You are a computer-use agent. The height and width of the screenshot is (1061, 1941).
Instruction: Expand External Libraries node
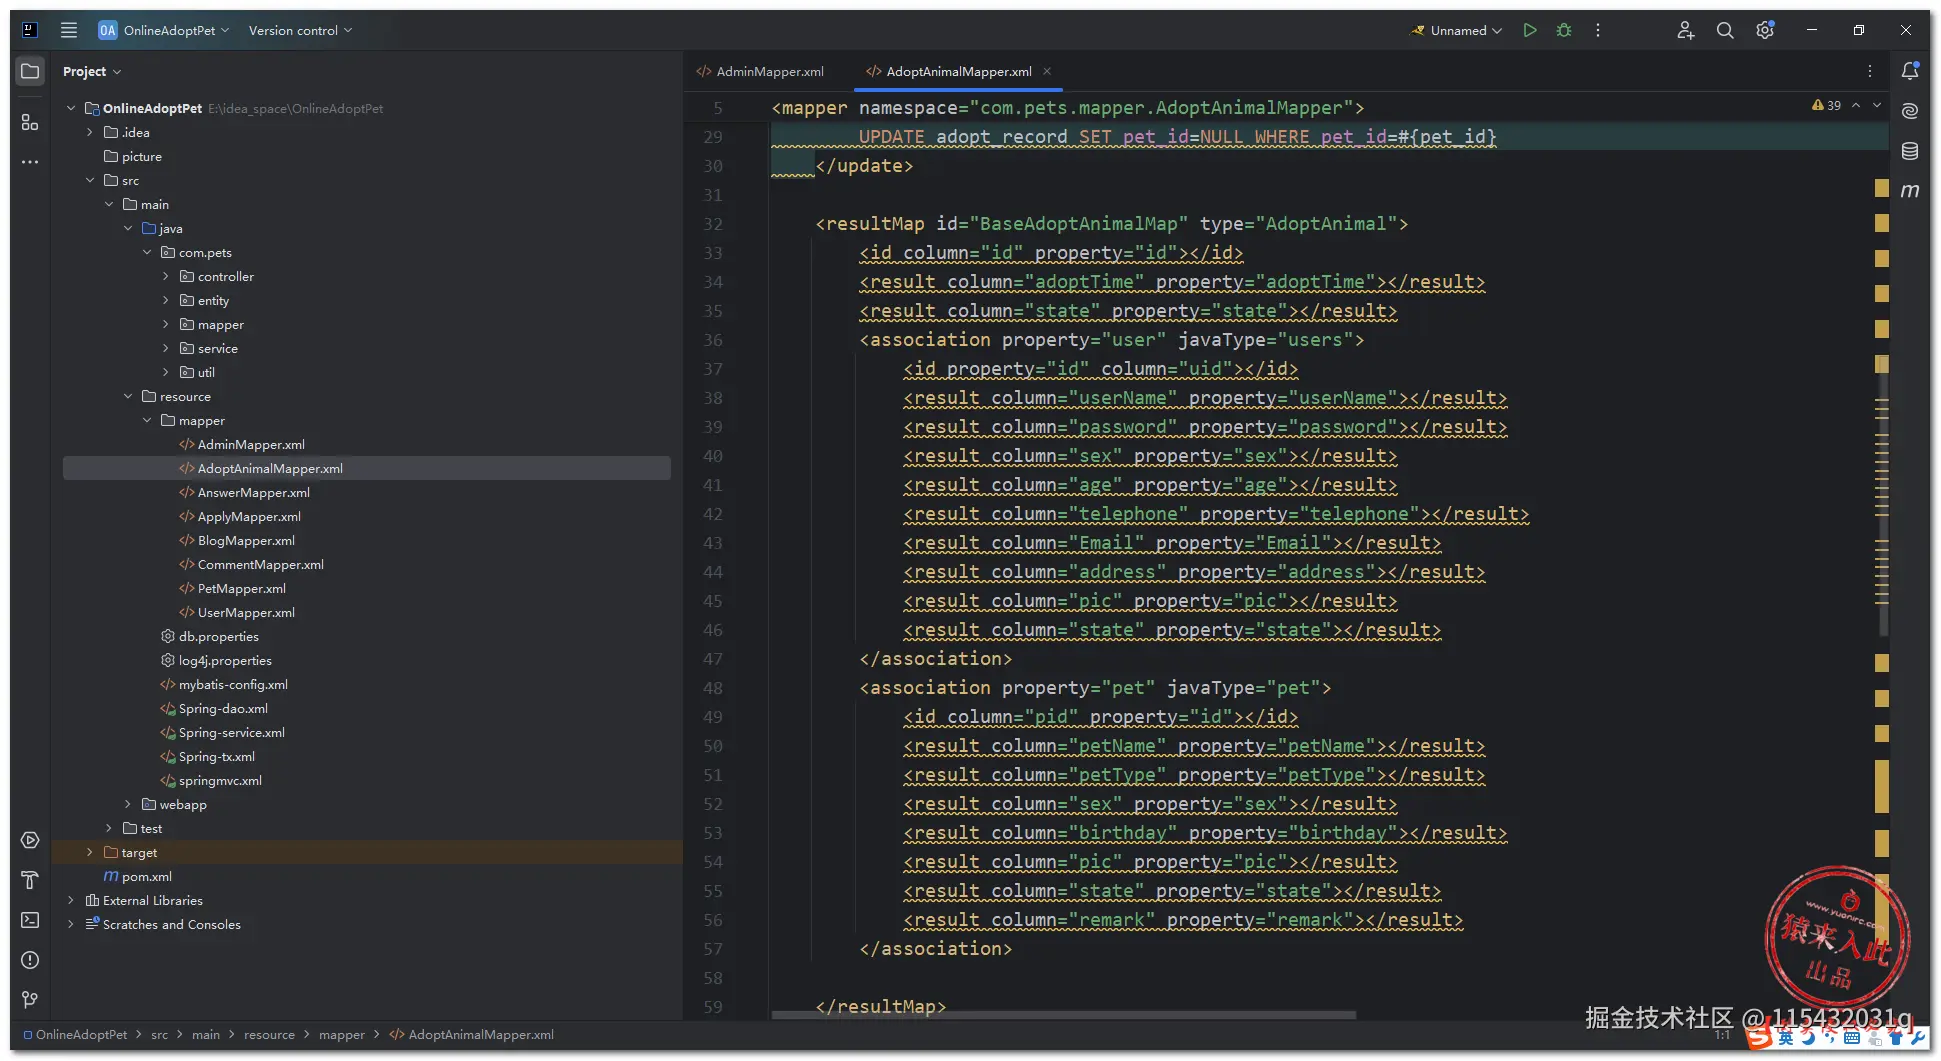(71, 900)
